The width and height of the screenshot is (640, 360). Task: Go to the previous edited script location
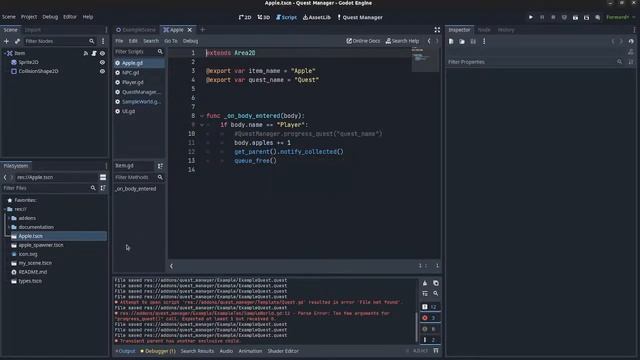(429, 41)
